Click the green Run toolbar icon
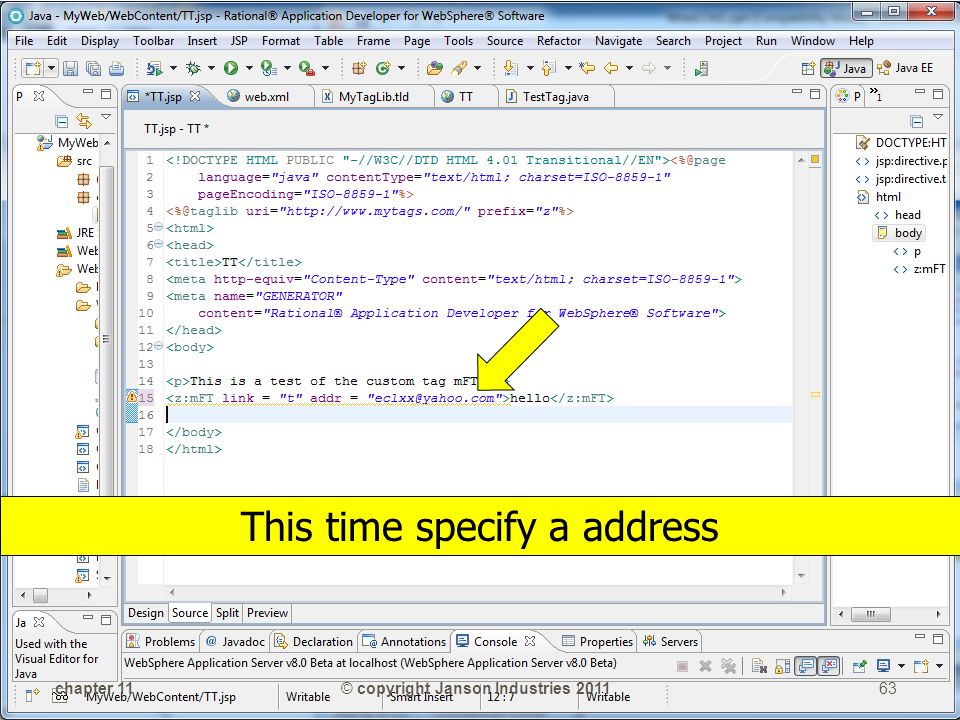Image resolution: width=960 pixels, height=720 pixels. click(231, 68)
